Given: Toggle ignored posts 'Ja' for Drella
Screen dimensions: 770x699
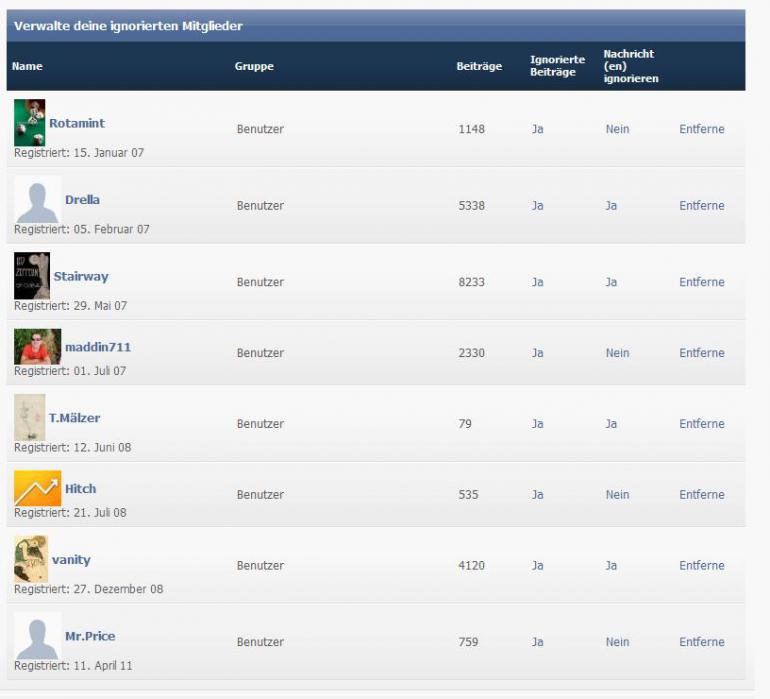Looking at the screenshot, I should pyautogui.click(x=538, y=205).
